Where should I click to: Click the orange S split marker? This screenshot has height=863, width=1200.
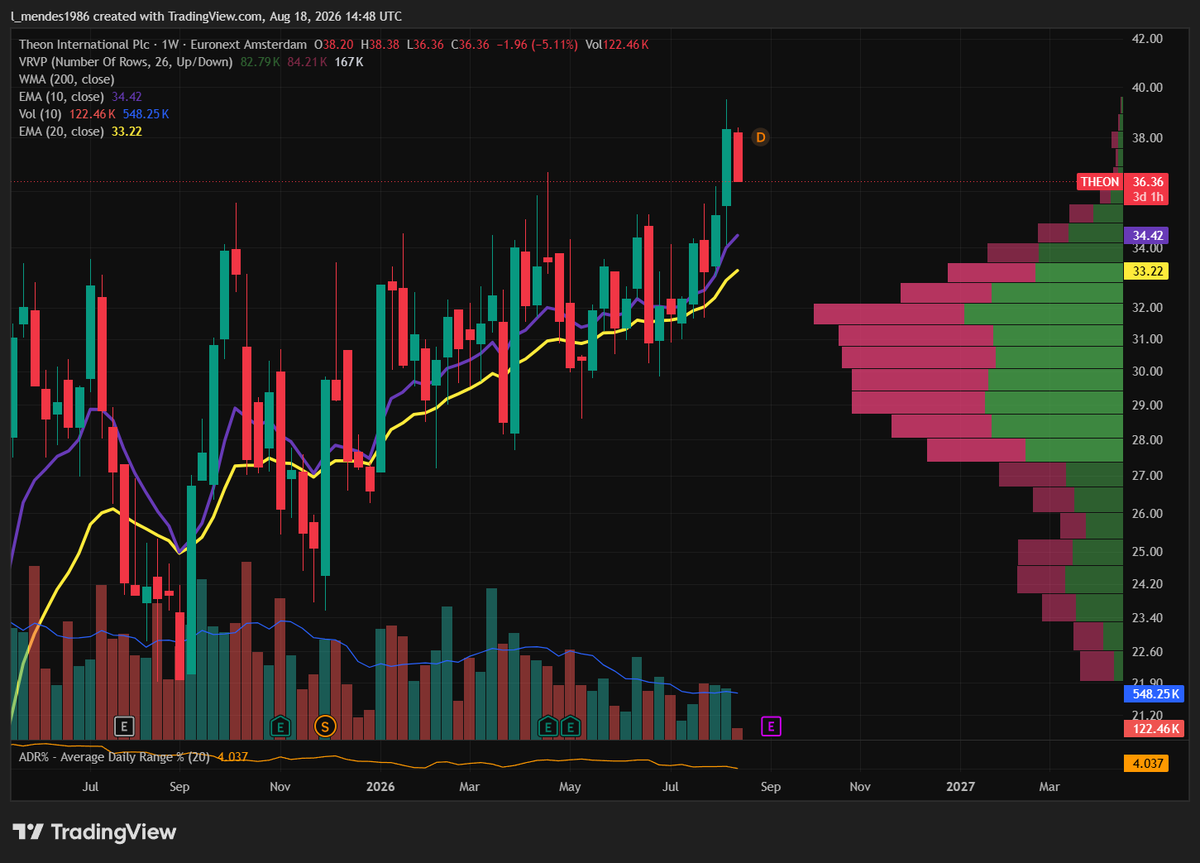point(324,726)
